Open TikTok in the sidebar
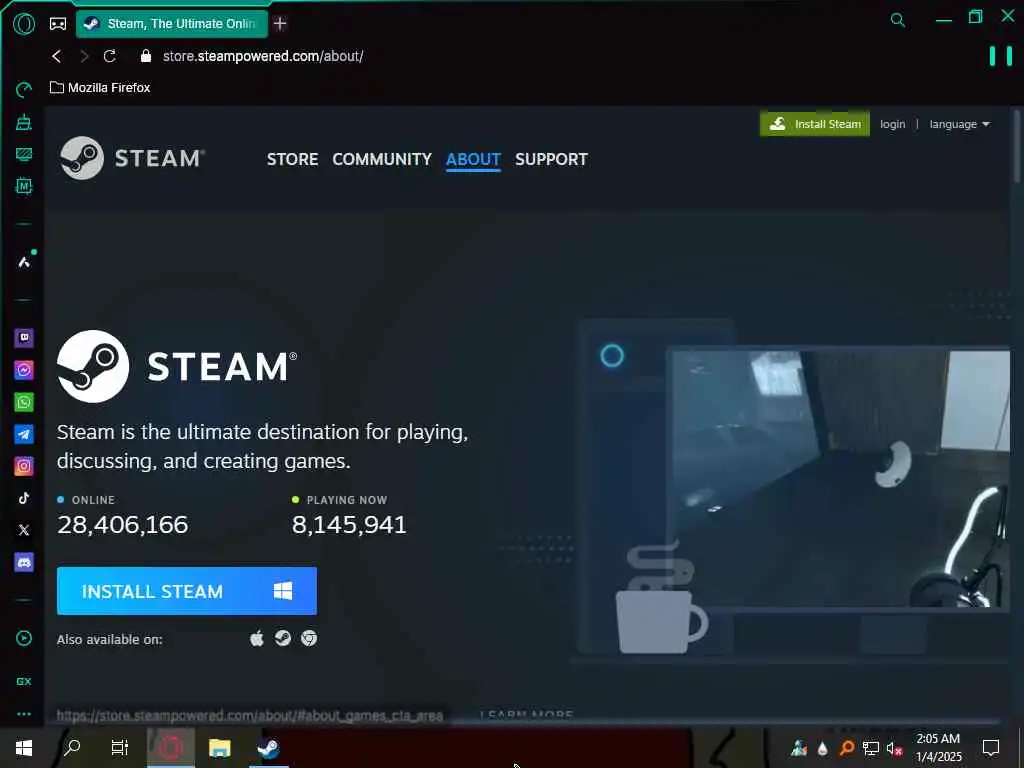Image resolution: width=1024 pixels, height=768 pixels. coord(24,498)
